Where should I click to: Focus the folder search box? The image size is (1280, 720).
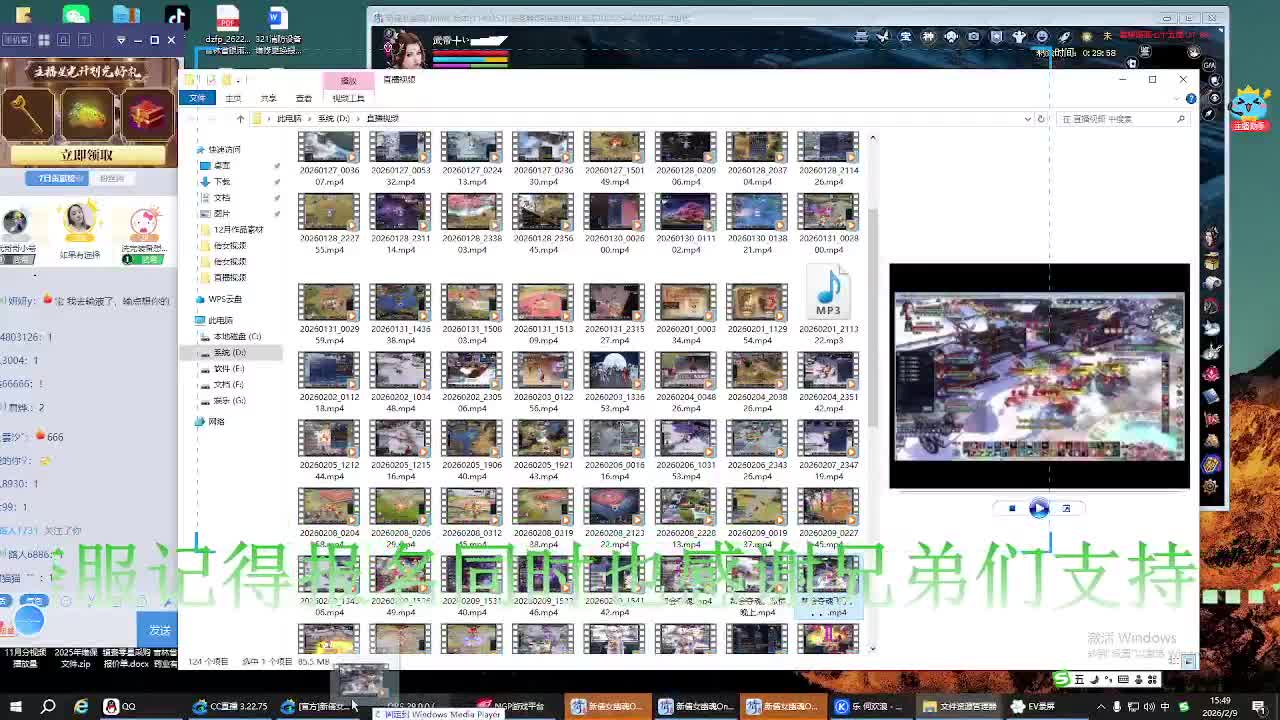point(1122,119)
